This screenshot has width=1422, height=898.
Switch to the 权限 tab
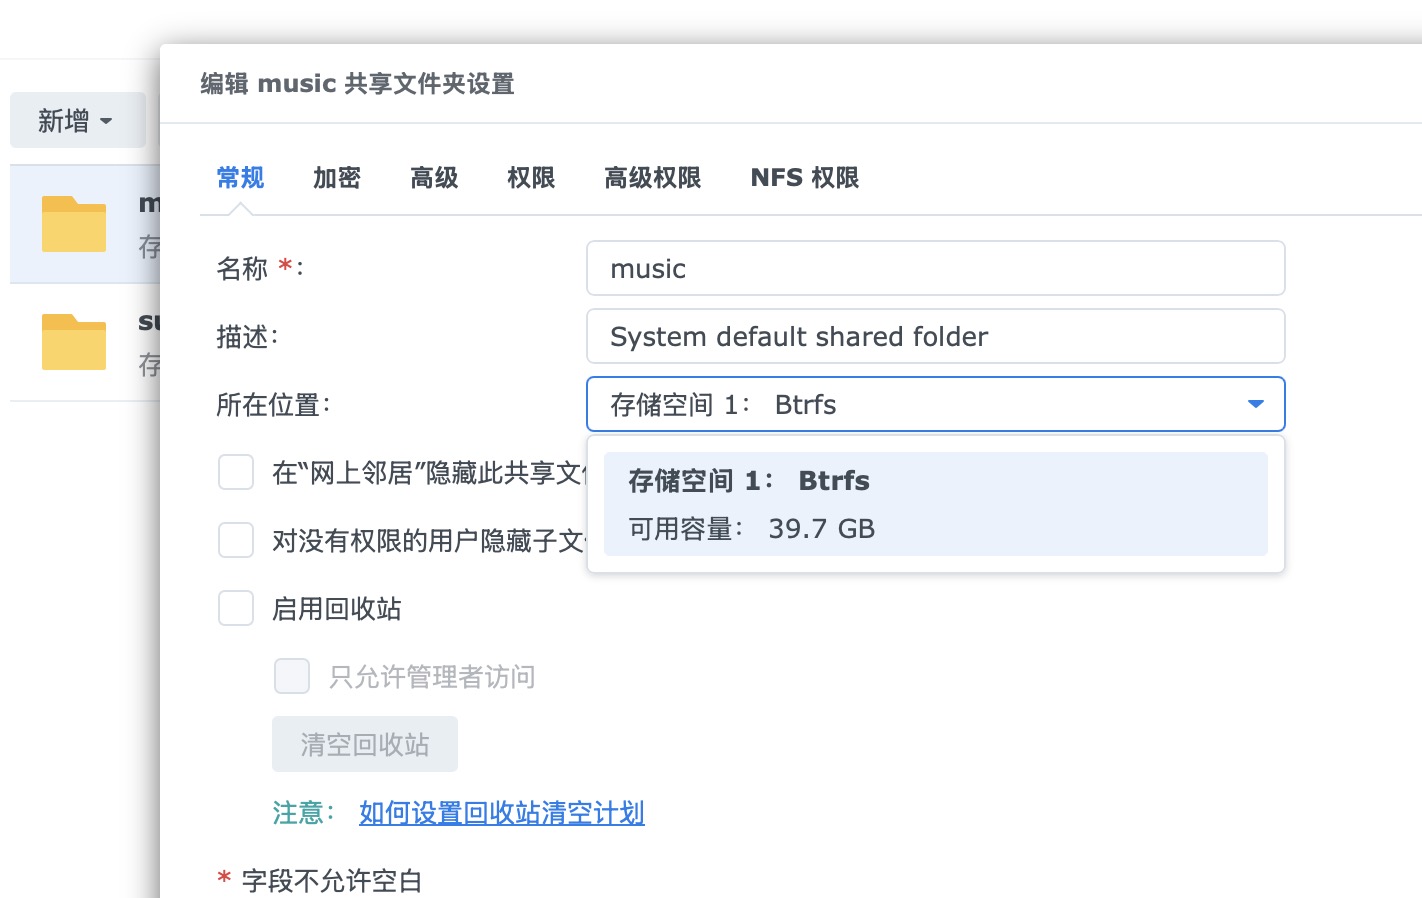tap(531, 178)
